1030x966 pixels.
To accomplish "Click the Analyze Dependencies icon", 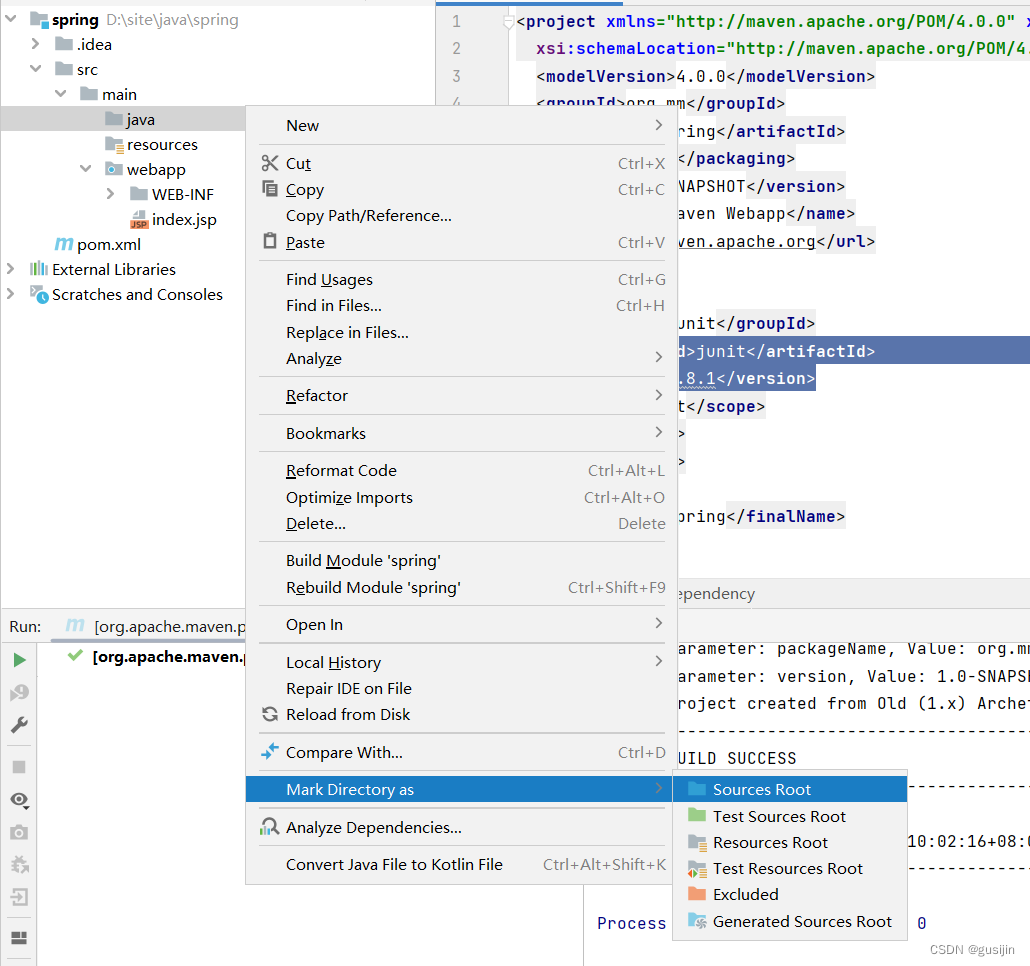I will coord(269,827).
